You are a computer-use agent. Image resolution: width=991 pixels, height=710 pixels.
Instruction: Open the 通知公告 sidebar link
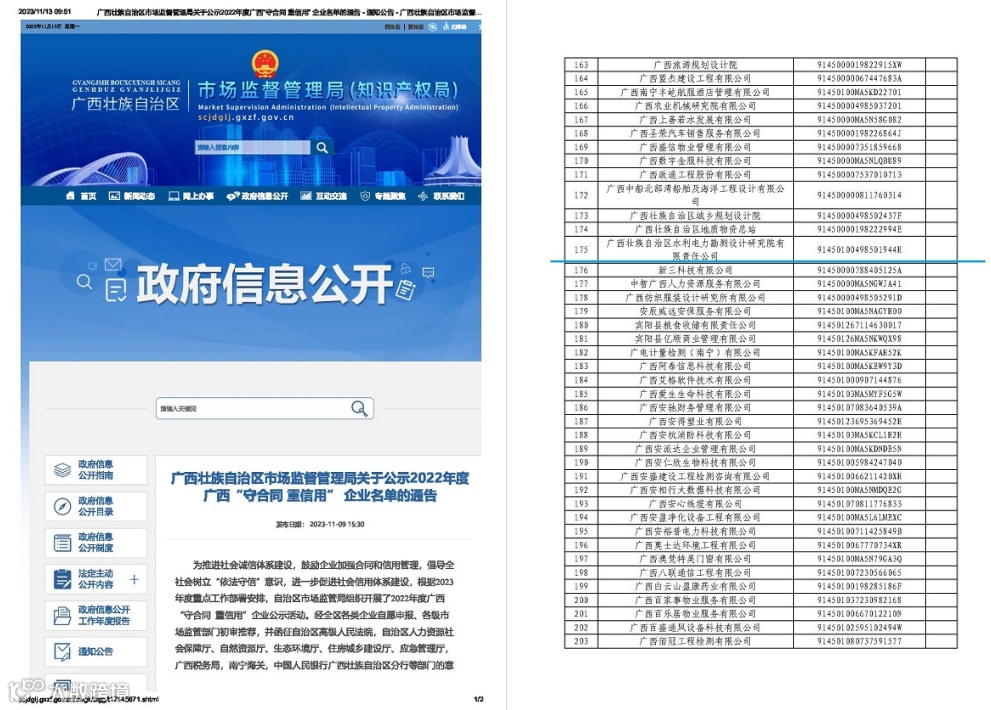[x=95, y=652]
